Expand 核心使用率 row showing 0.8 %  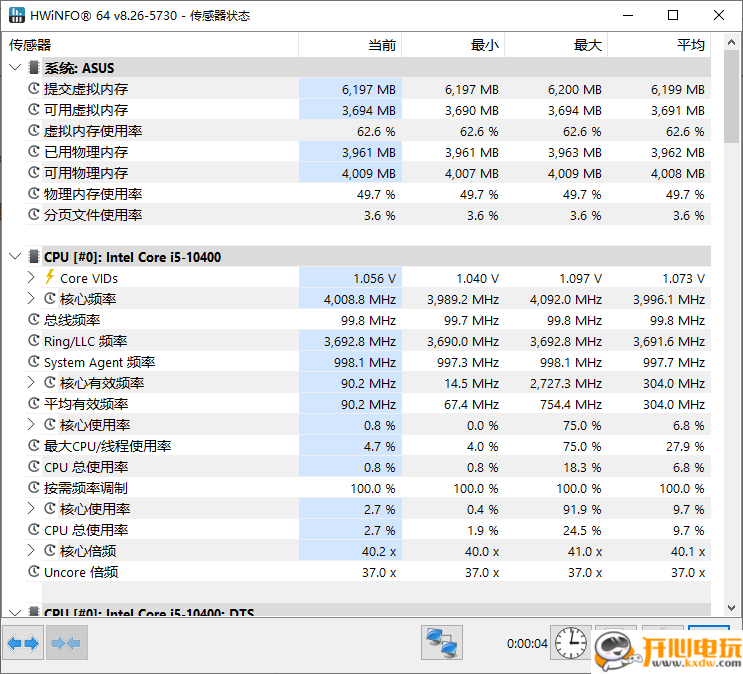pyautogui.click(x=31, y=425)
